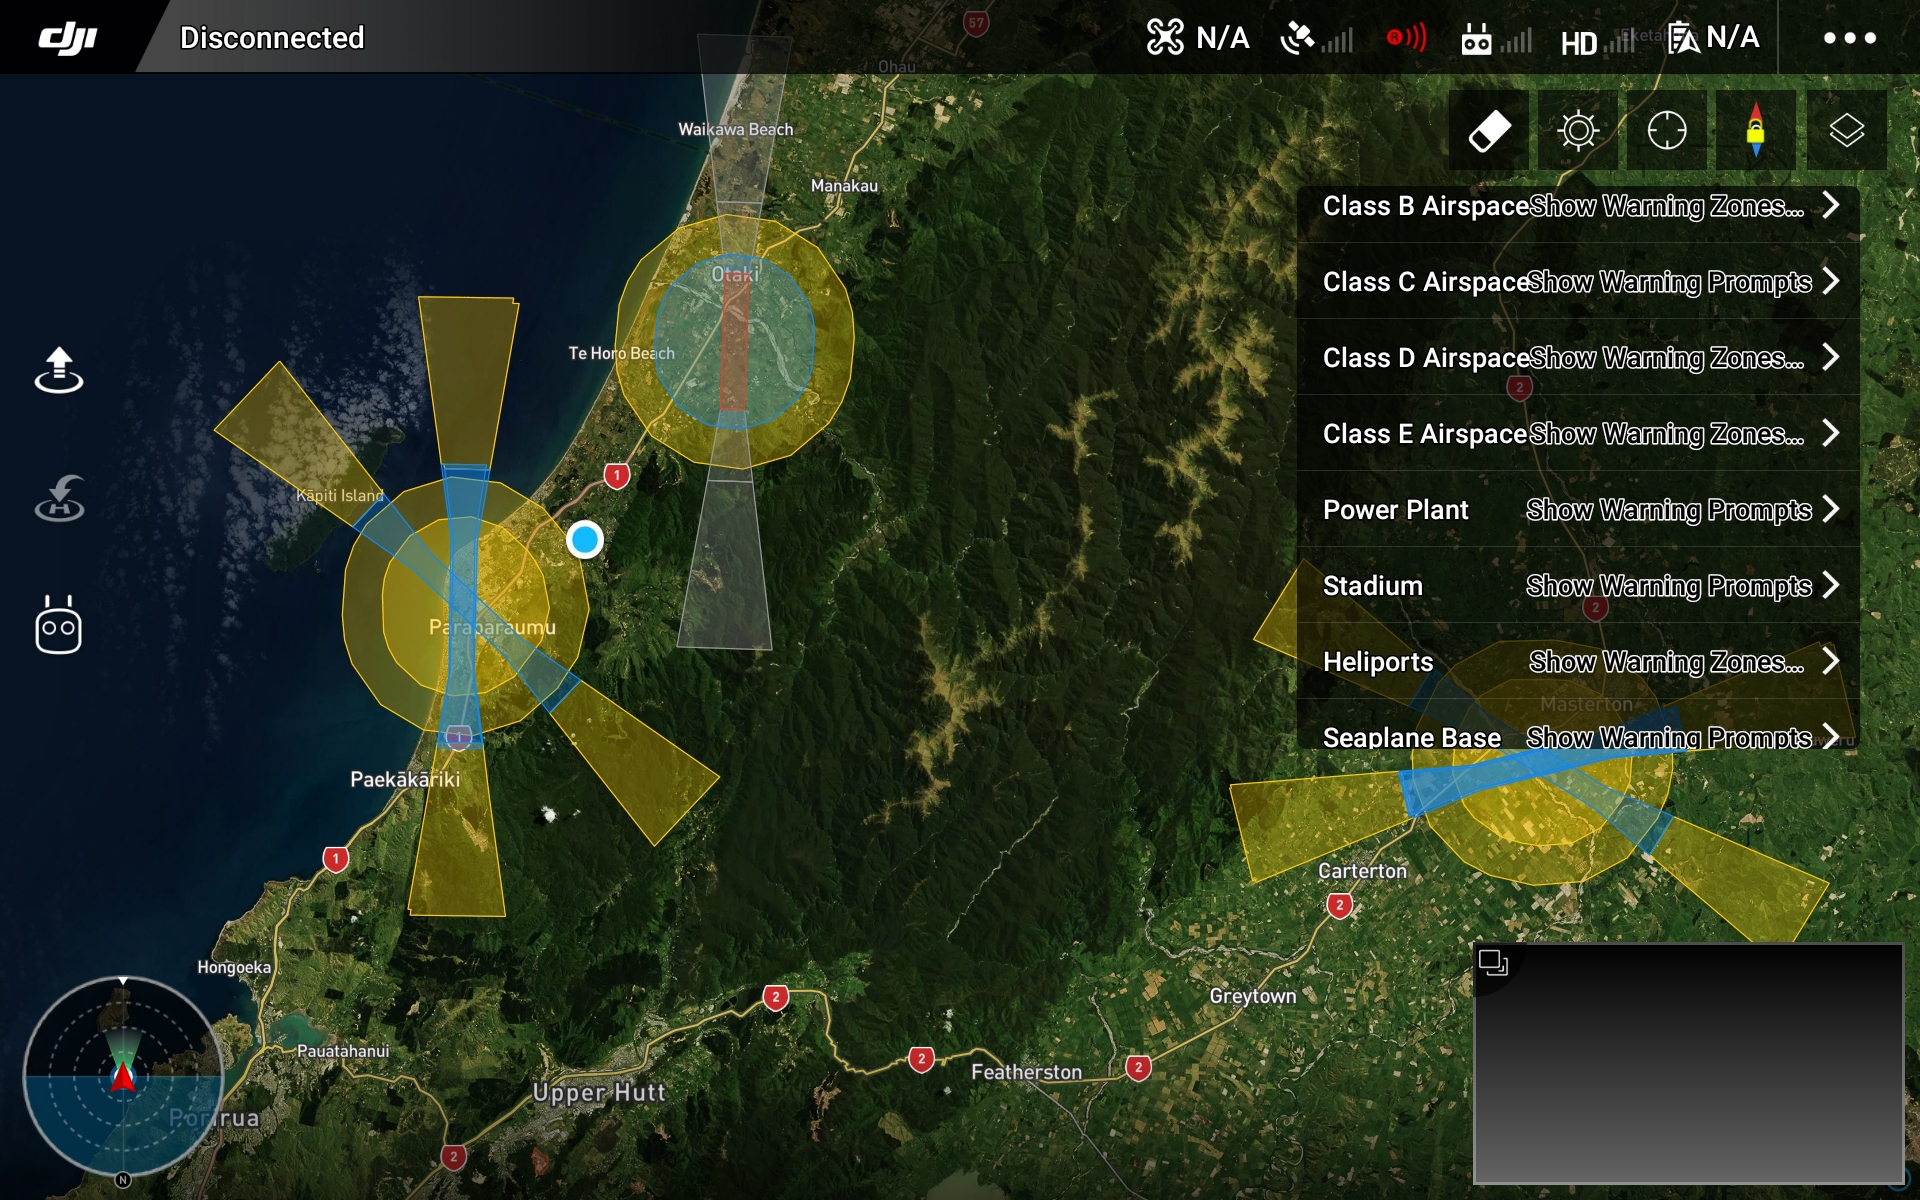This screenshot has height=1200, width=1920.
Task: Tap the DJI logo
Action: pyautogui.click(x=68, y=38)
